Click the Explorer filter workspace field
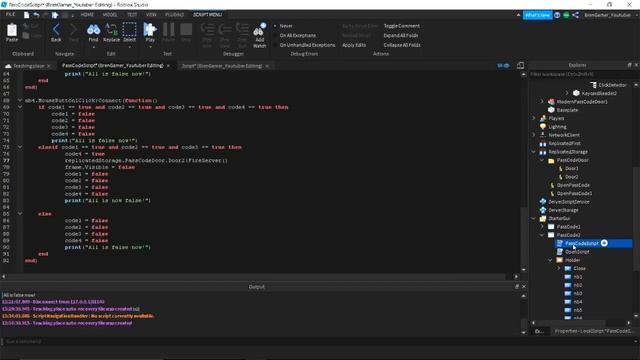 click(582, 74)
